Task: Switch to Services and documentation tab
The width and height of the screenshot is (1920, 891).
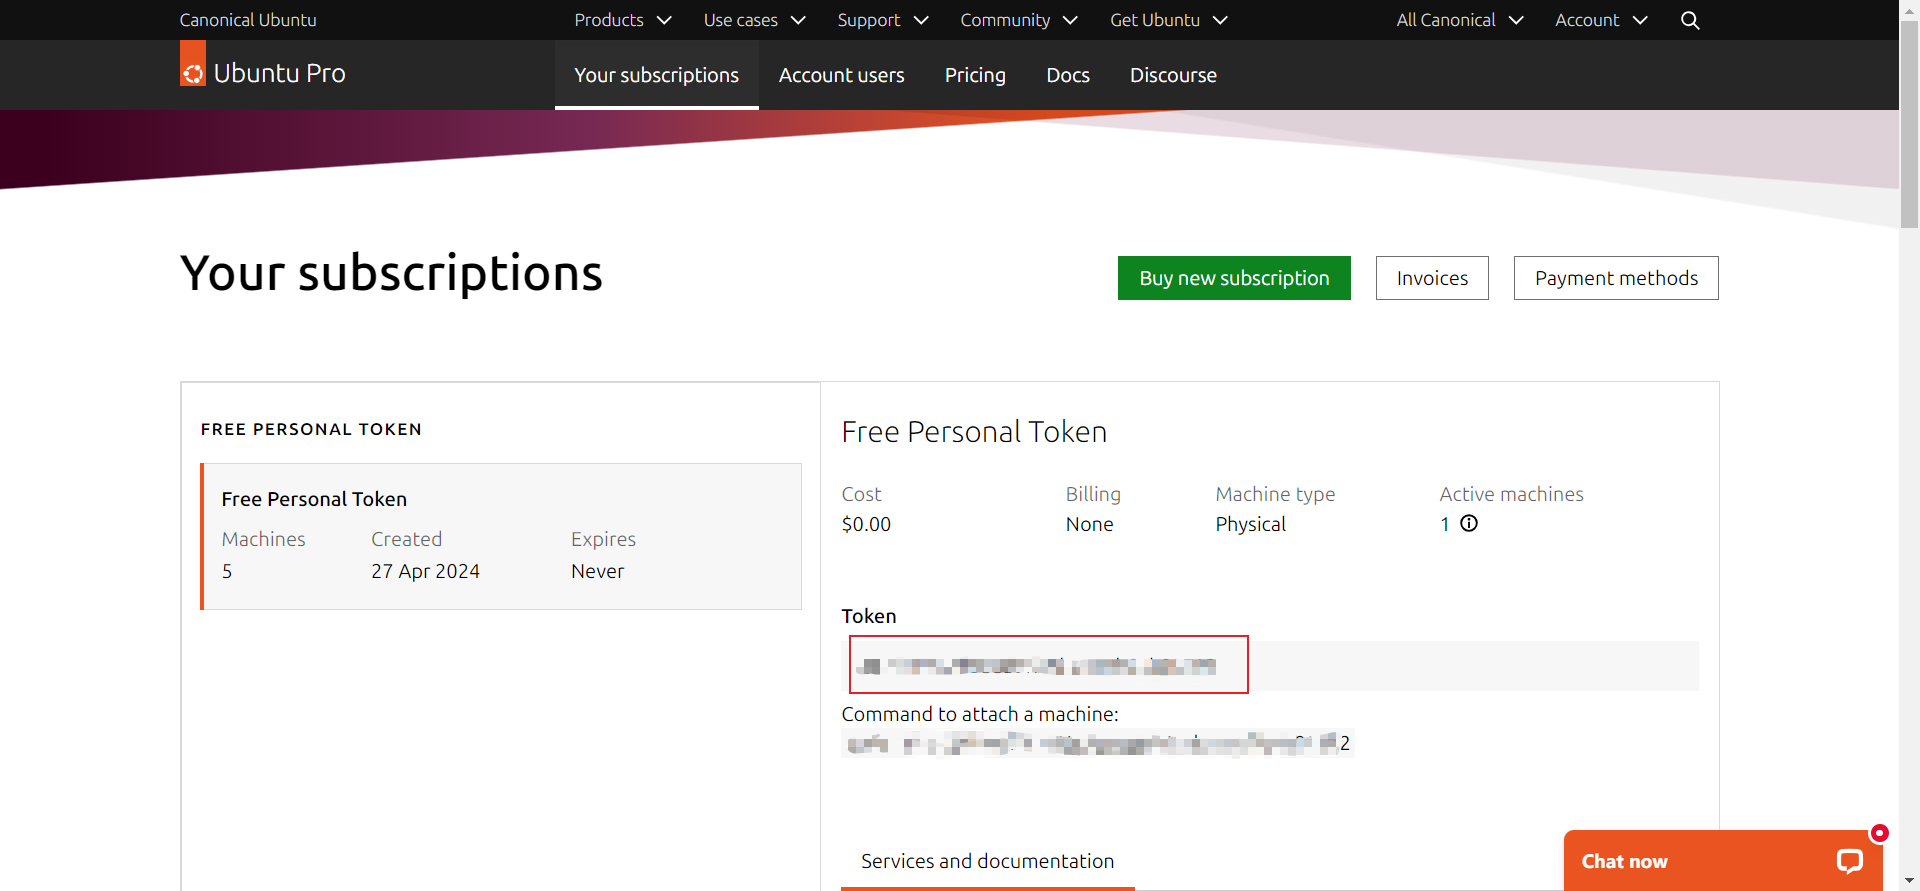Action: 987,861
